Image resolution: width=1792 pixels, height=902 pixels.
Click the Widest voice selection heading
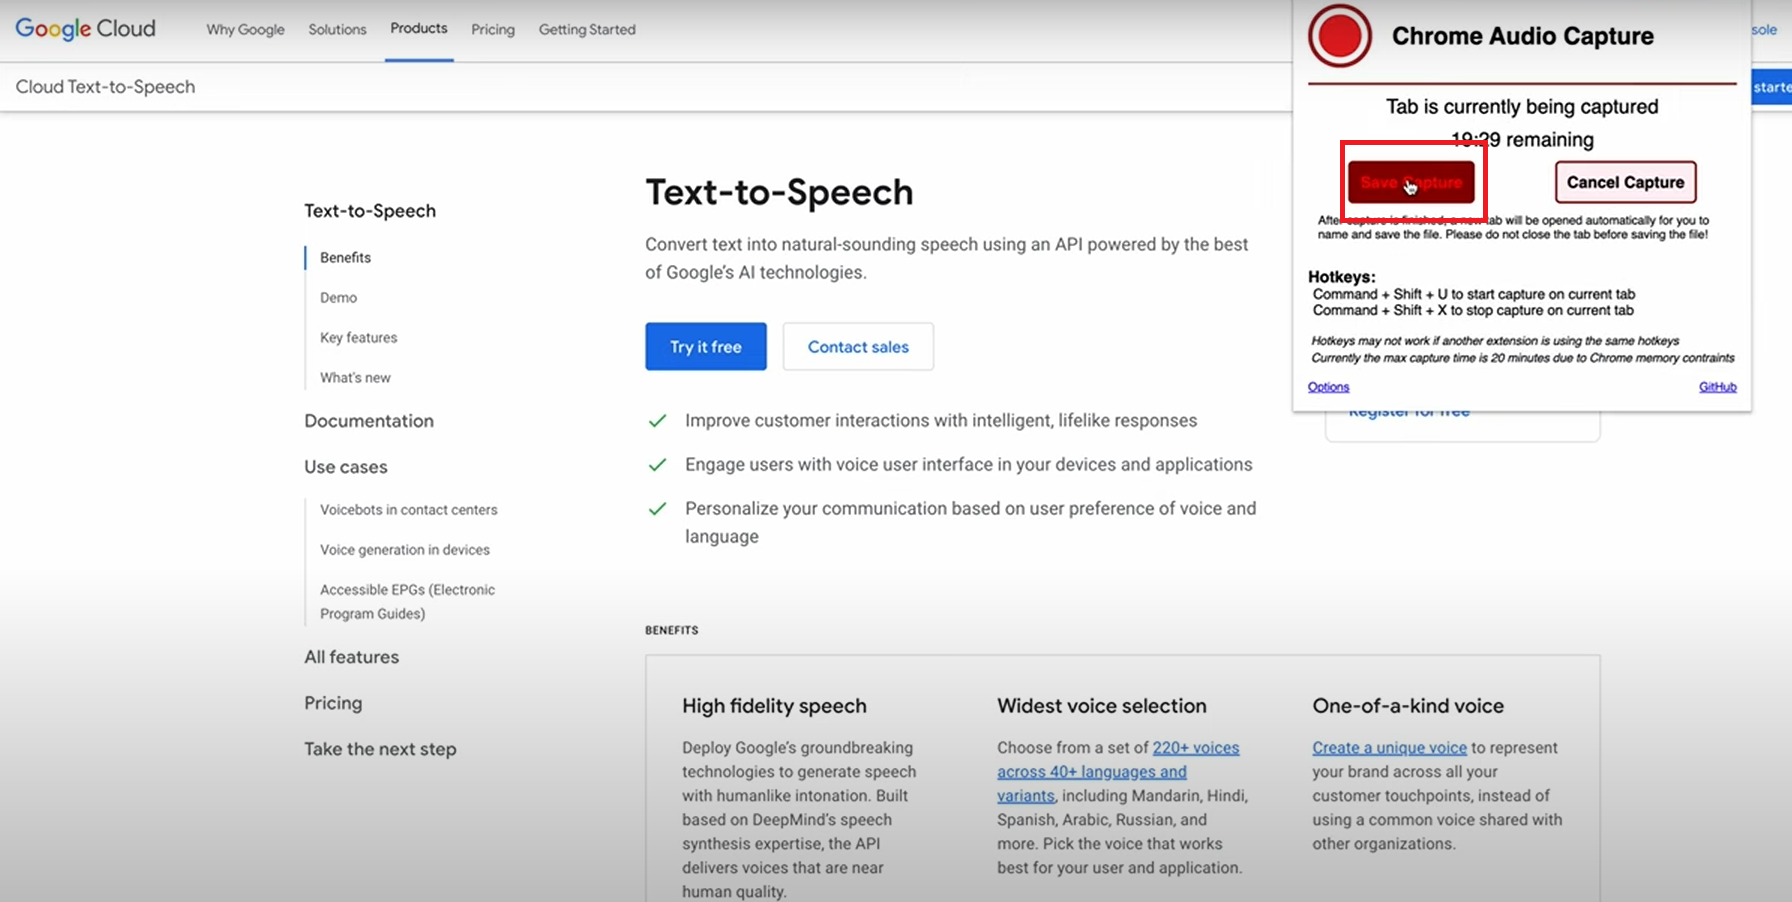click(x=1101, y=706)
